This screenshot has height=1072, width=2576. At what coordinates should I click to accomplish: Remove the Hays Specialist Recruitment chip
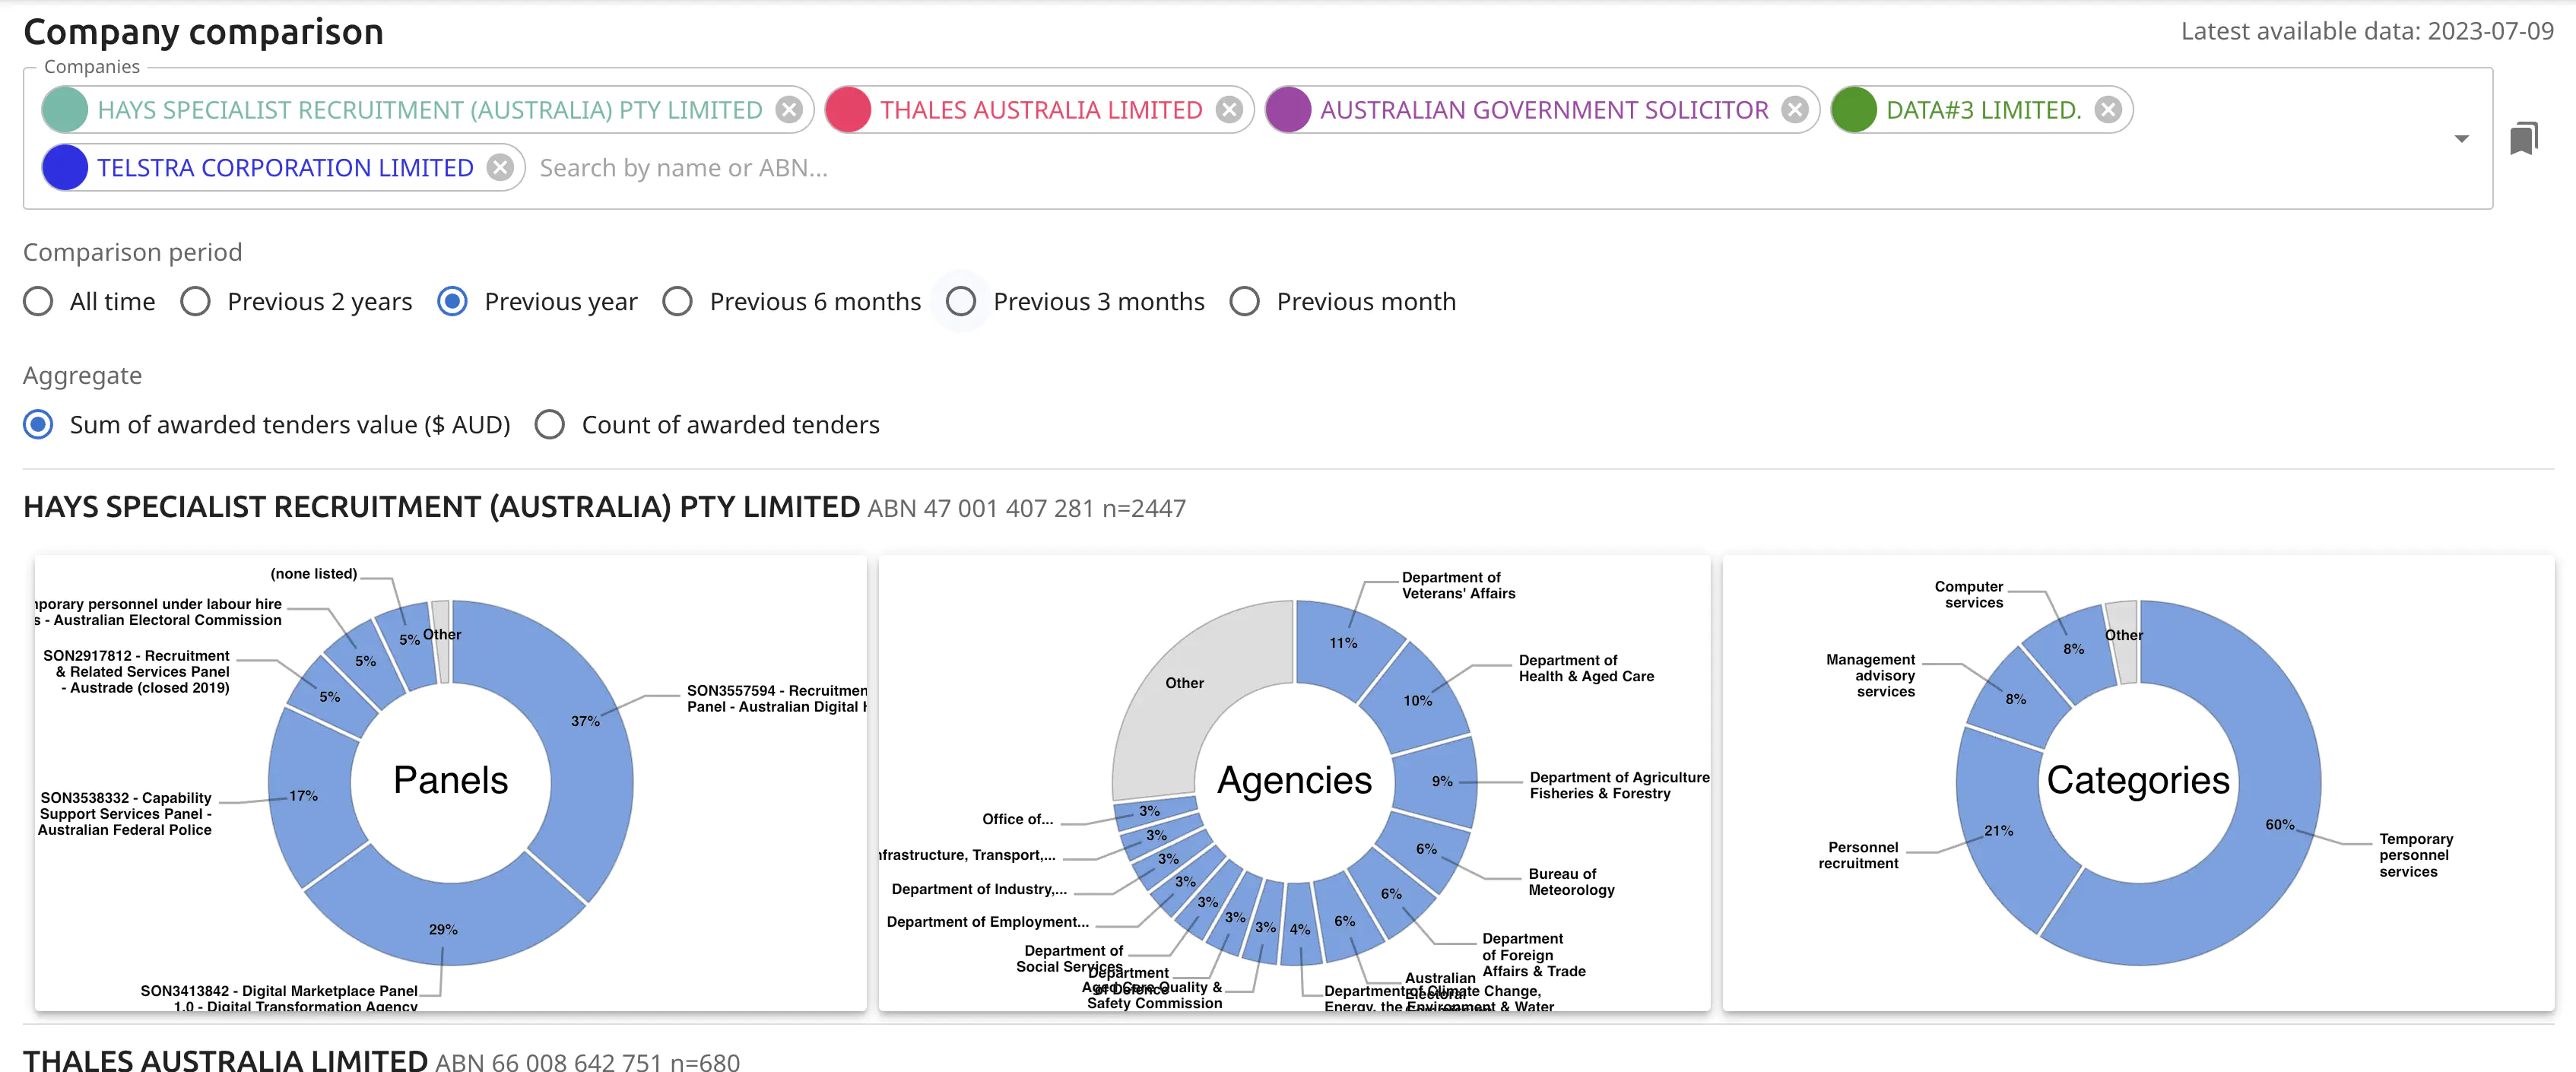[x=789, y=110]
